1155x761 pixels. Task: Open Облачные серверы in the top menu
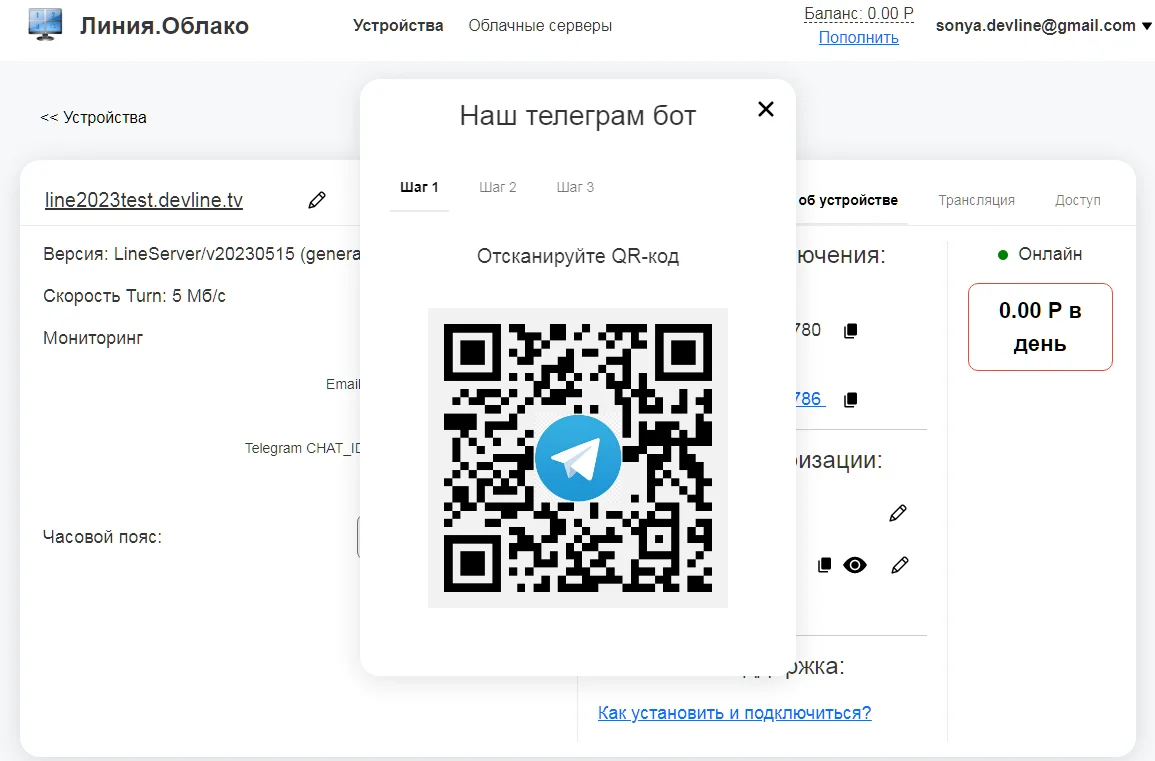tap(540, 26)
